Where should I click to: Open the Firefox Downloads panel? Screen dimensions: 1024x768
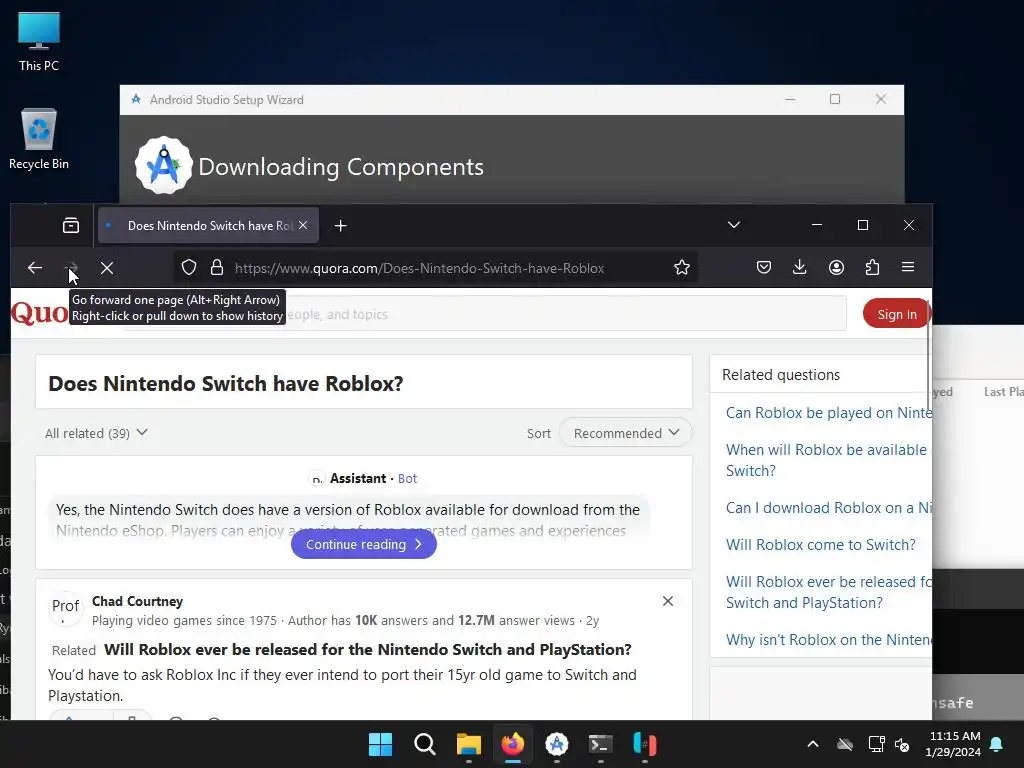799,267
